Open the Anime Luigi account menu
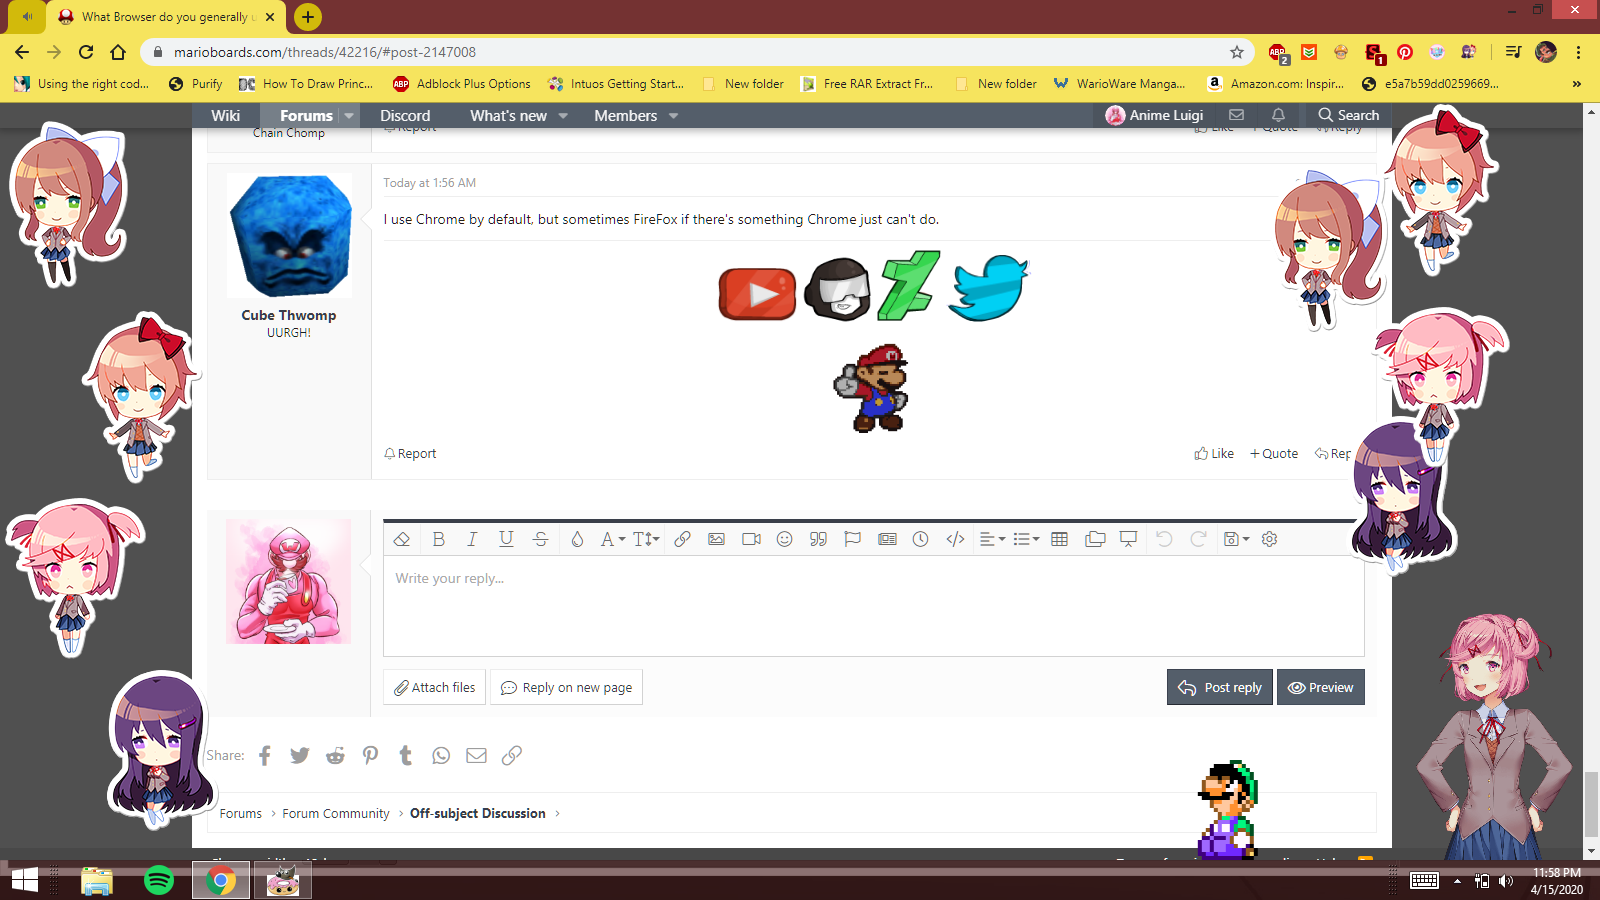1600x900 pixels. [1155, 116]
